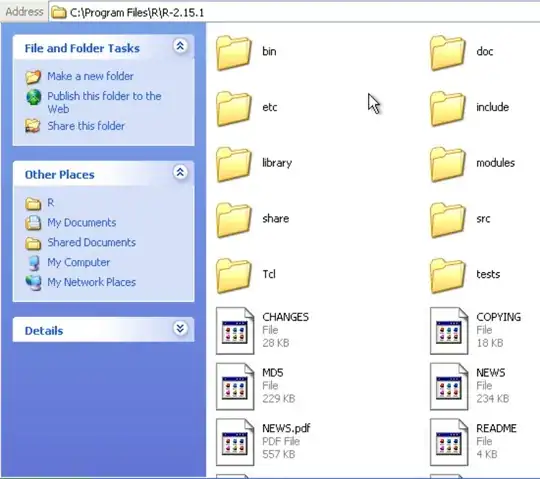Click the My Computer icon

pyautogui.click(x=34, y=263)
